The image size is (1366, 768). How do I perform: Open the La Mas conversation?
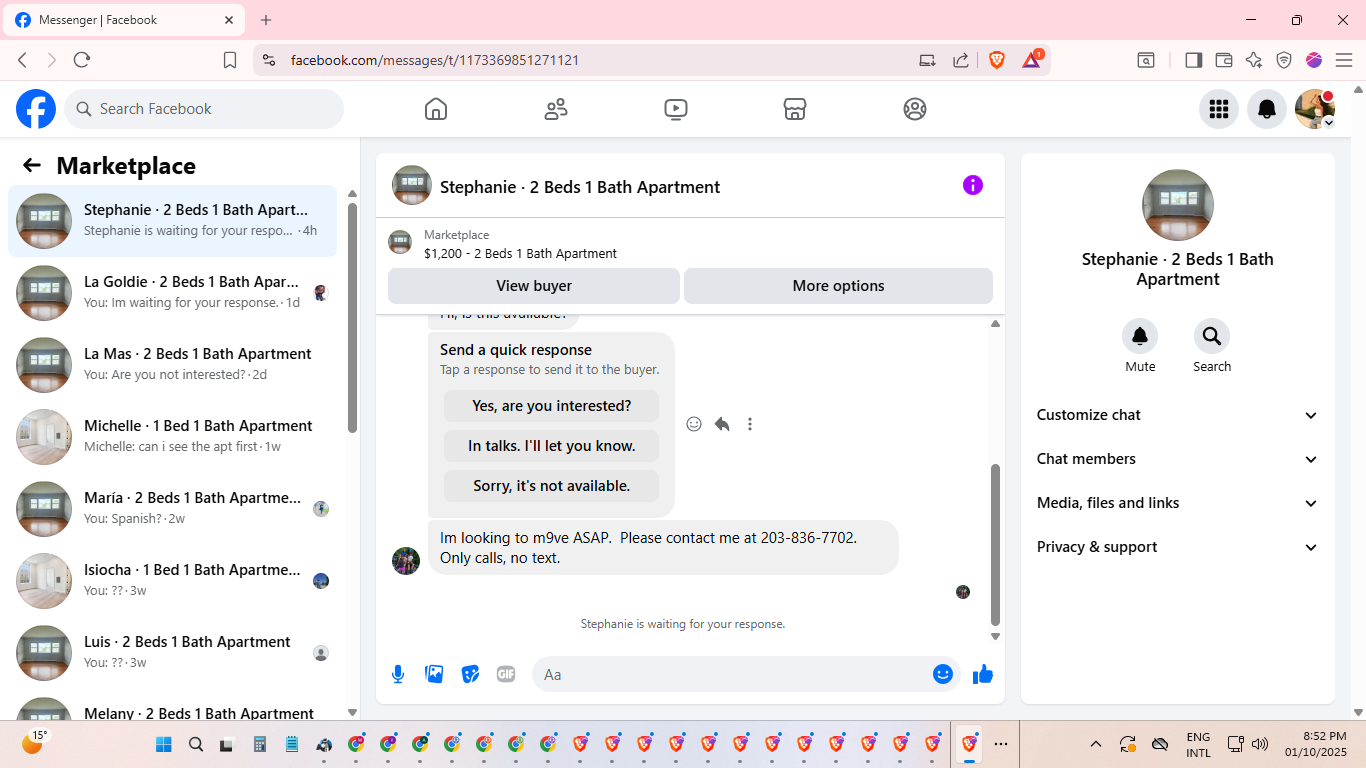[x=172, y=365]
